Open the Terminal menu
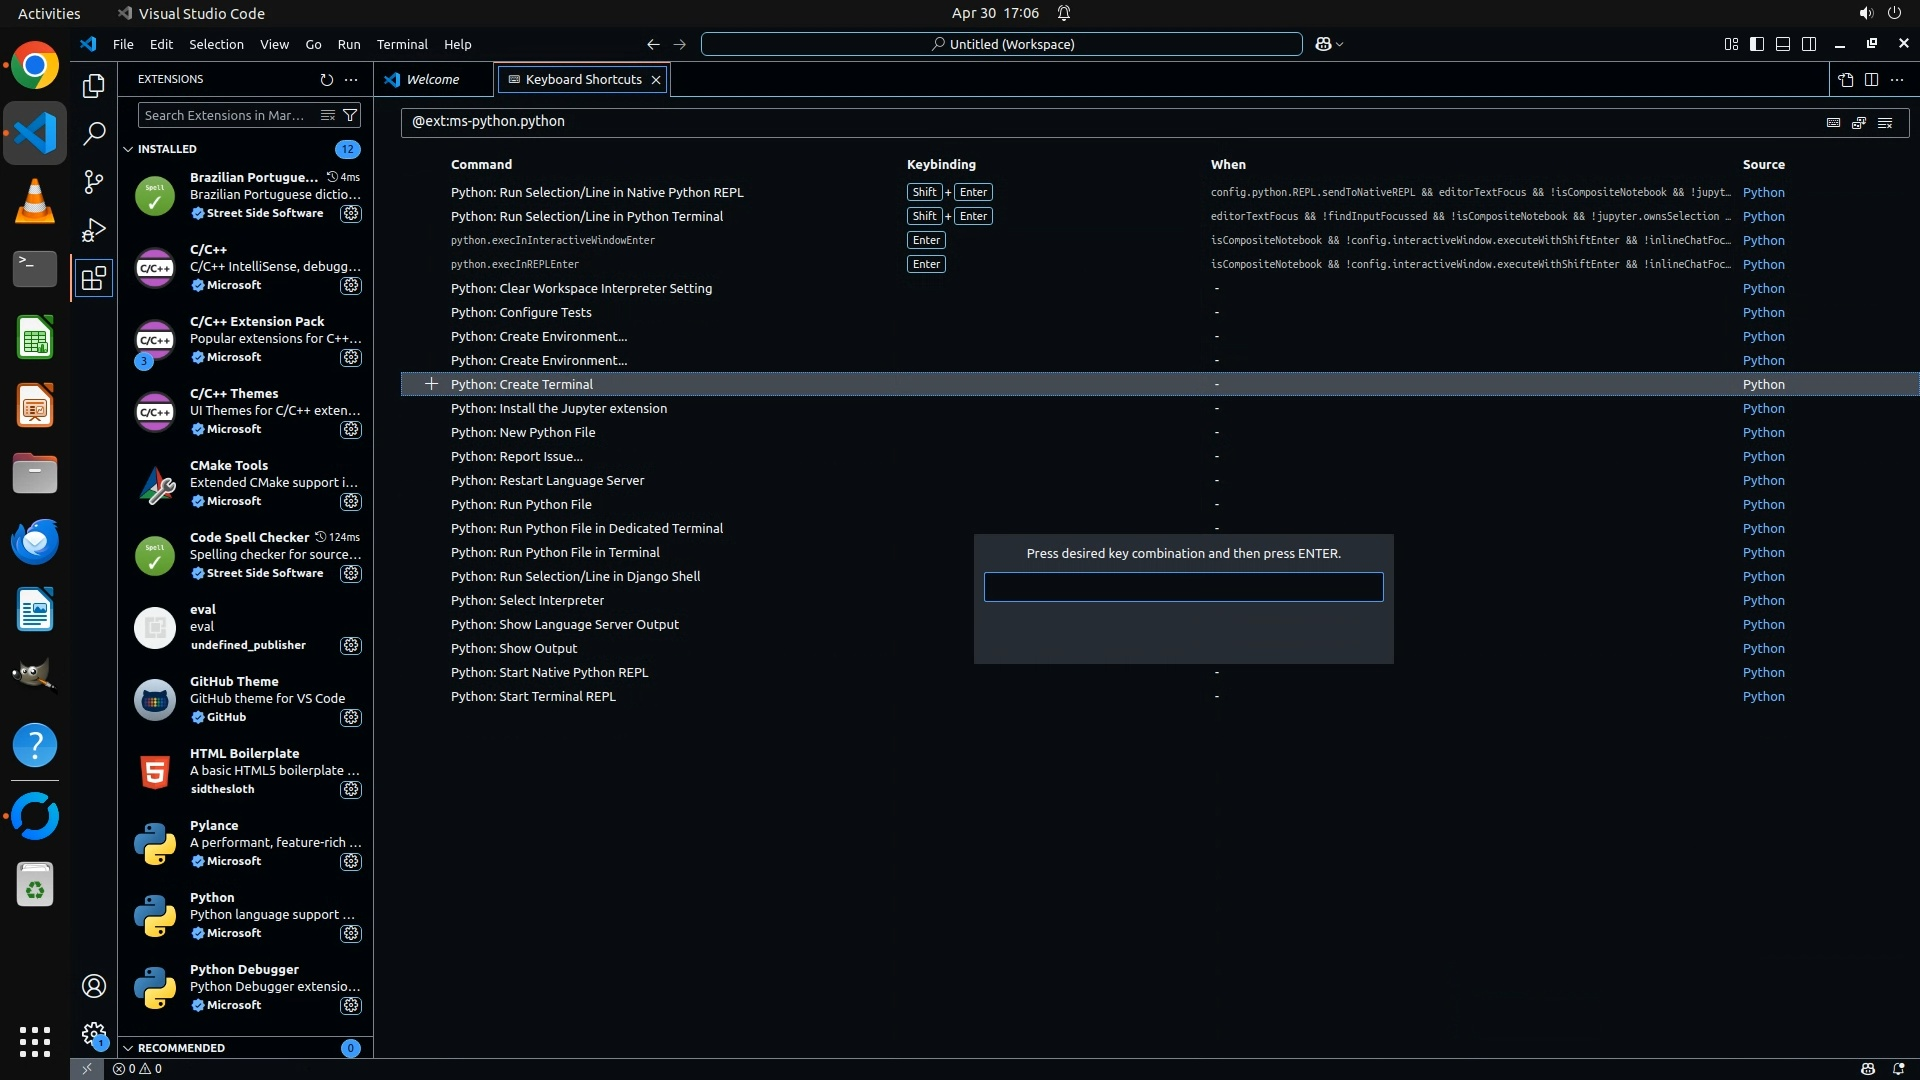 (402, 44)
